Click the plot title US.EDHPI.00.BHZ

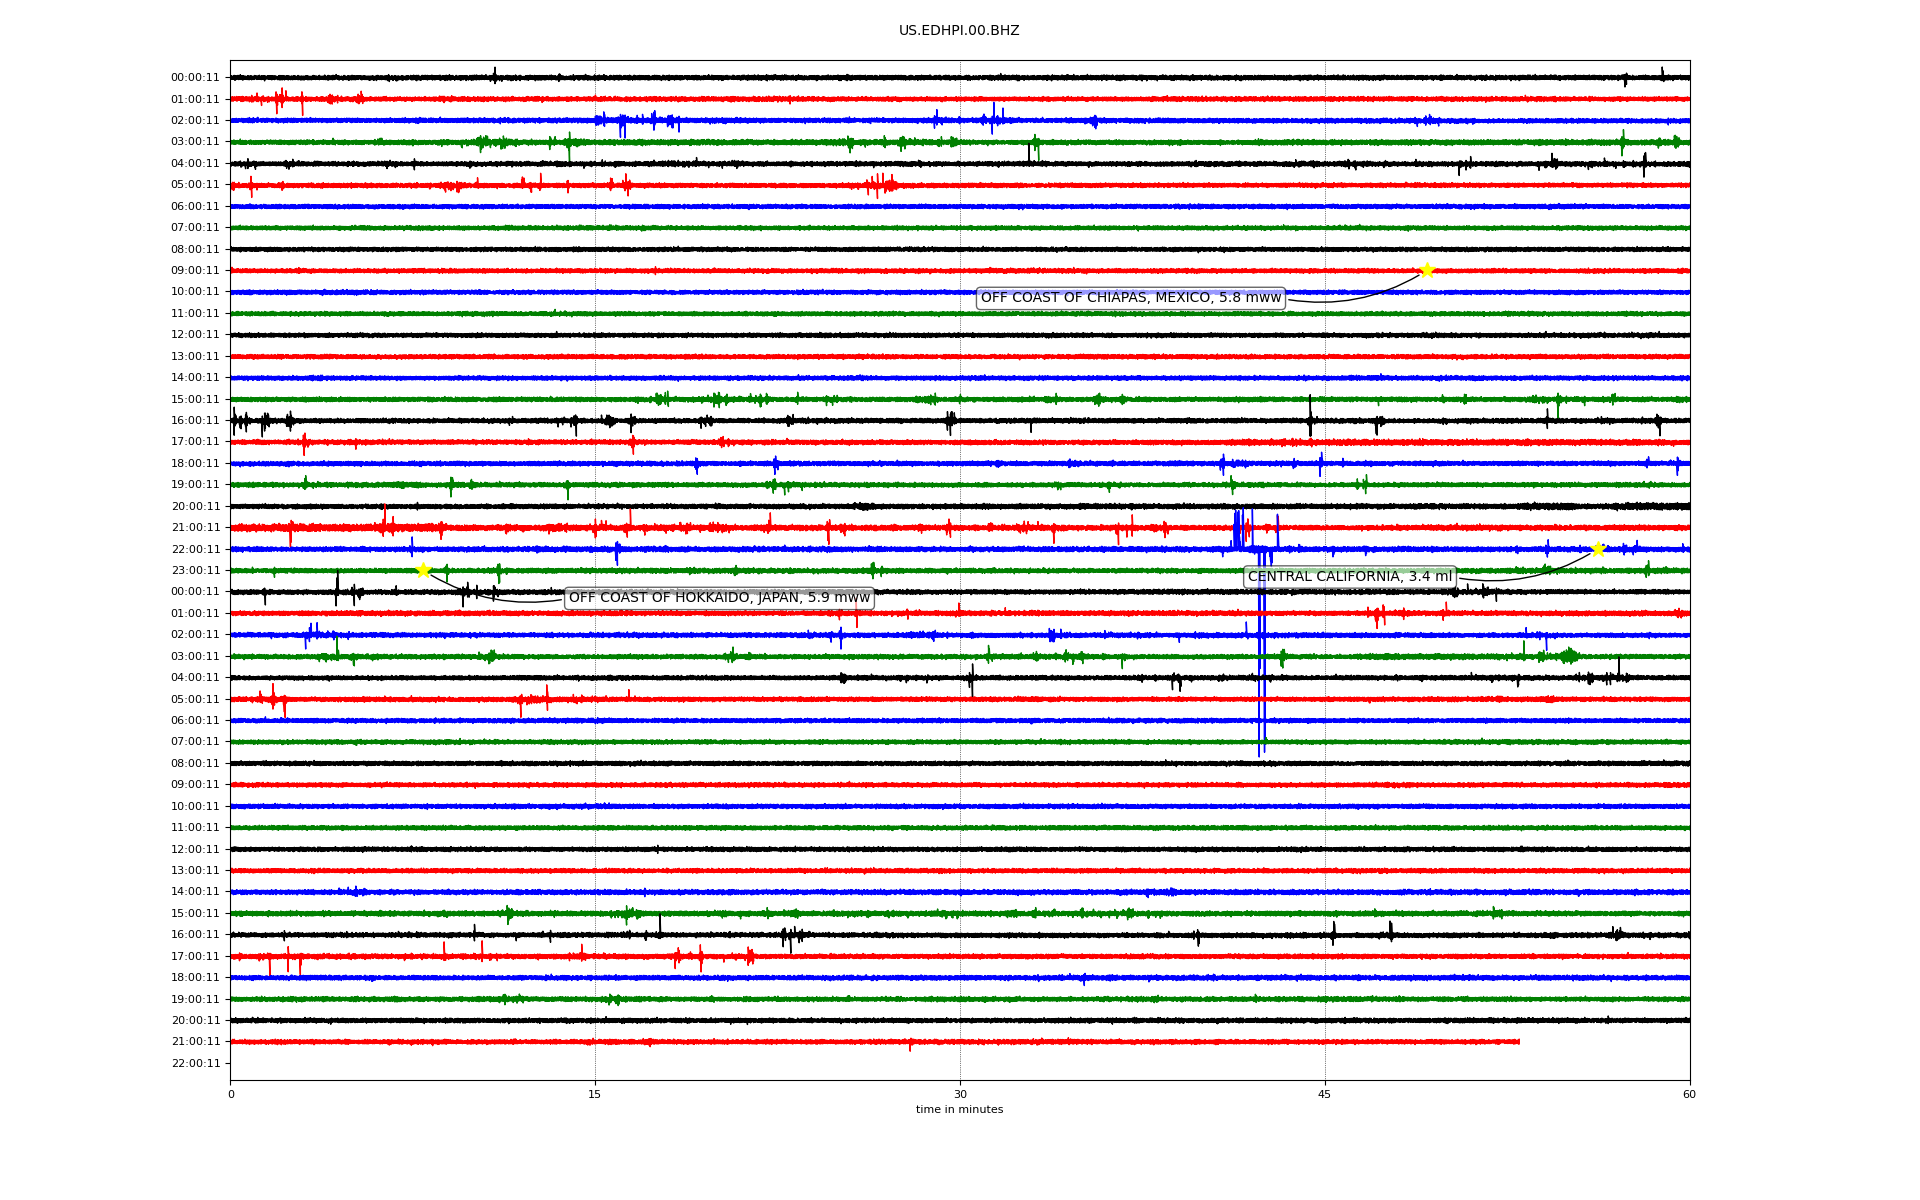(x=959, y=31)
